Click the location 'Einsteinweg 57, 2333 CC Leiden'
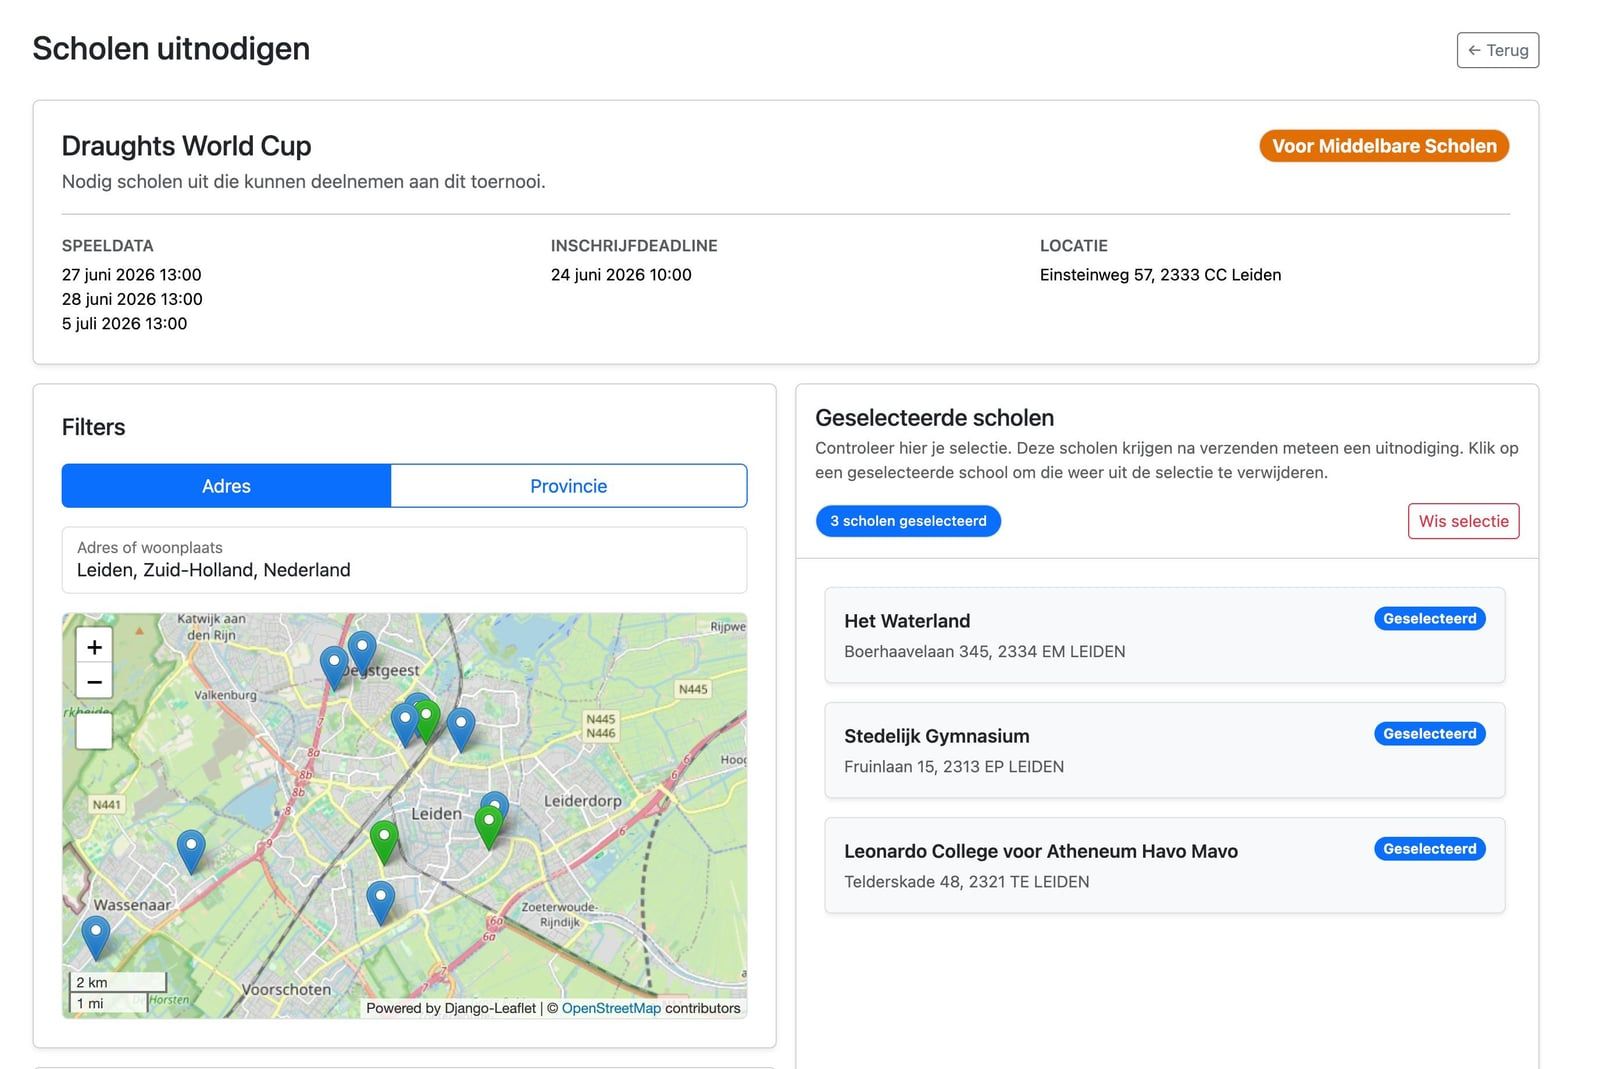1600x1069 pixels. pyautogui.click(x=1160, y=274)
